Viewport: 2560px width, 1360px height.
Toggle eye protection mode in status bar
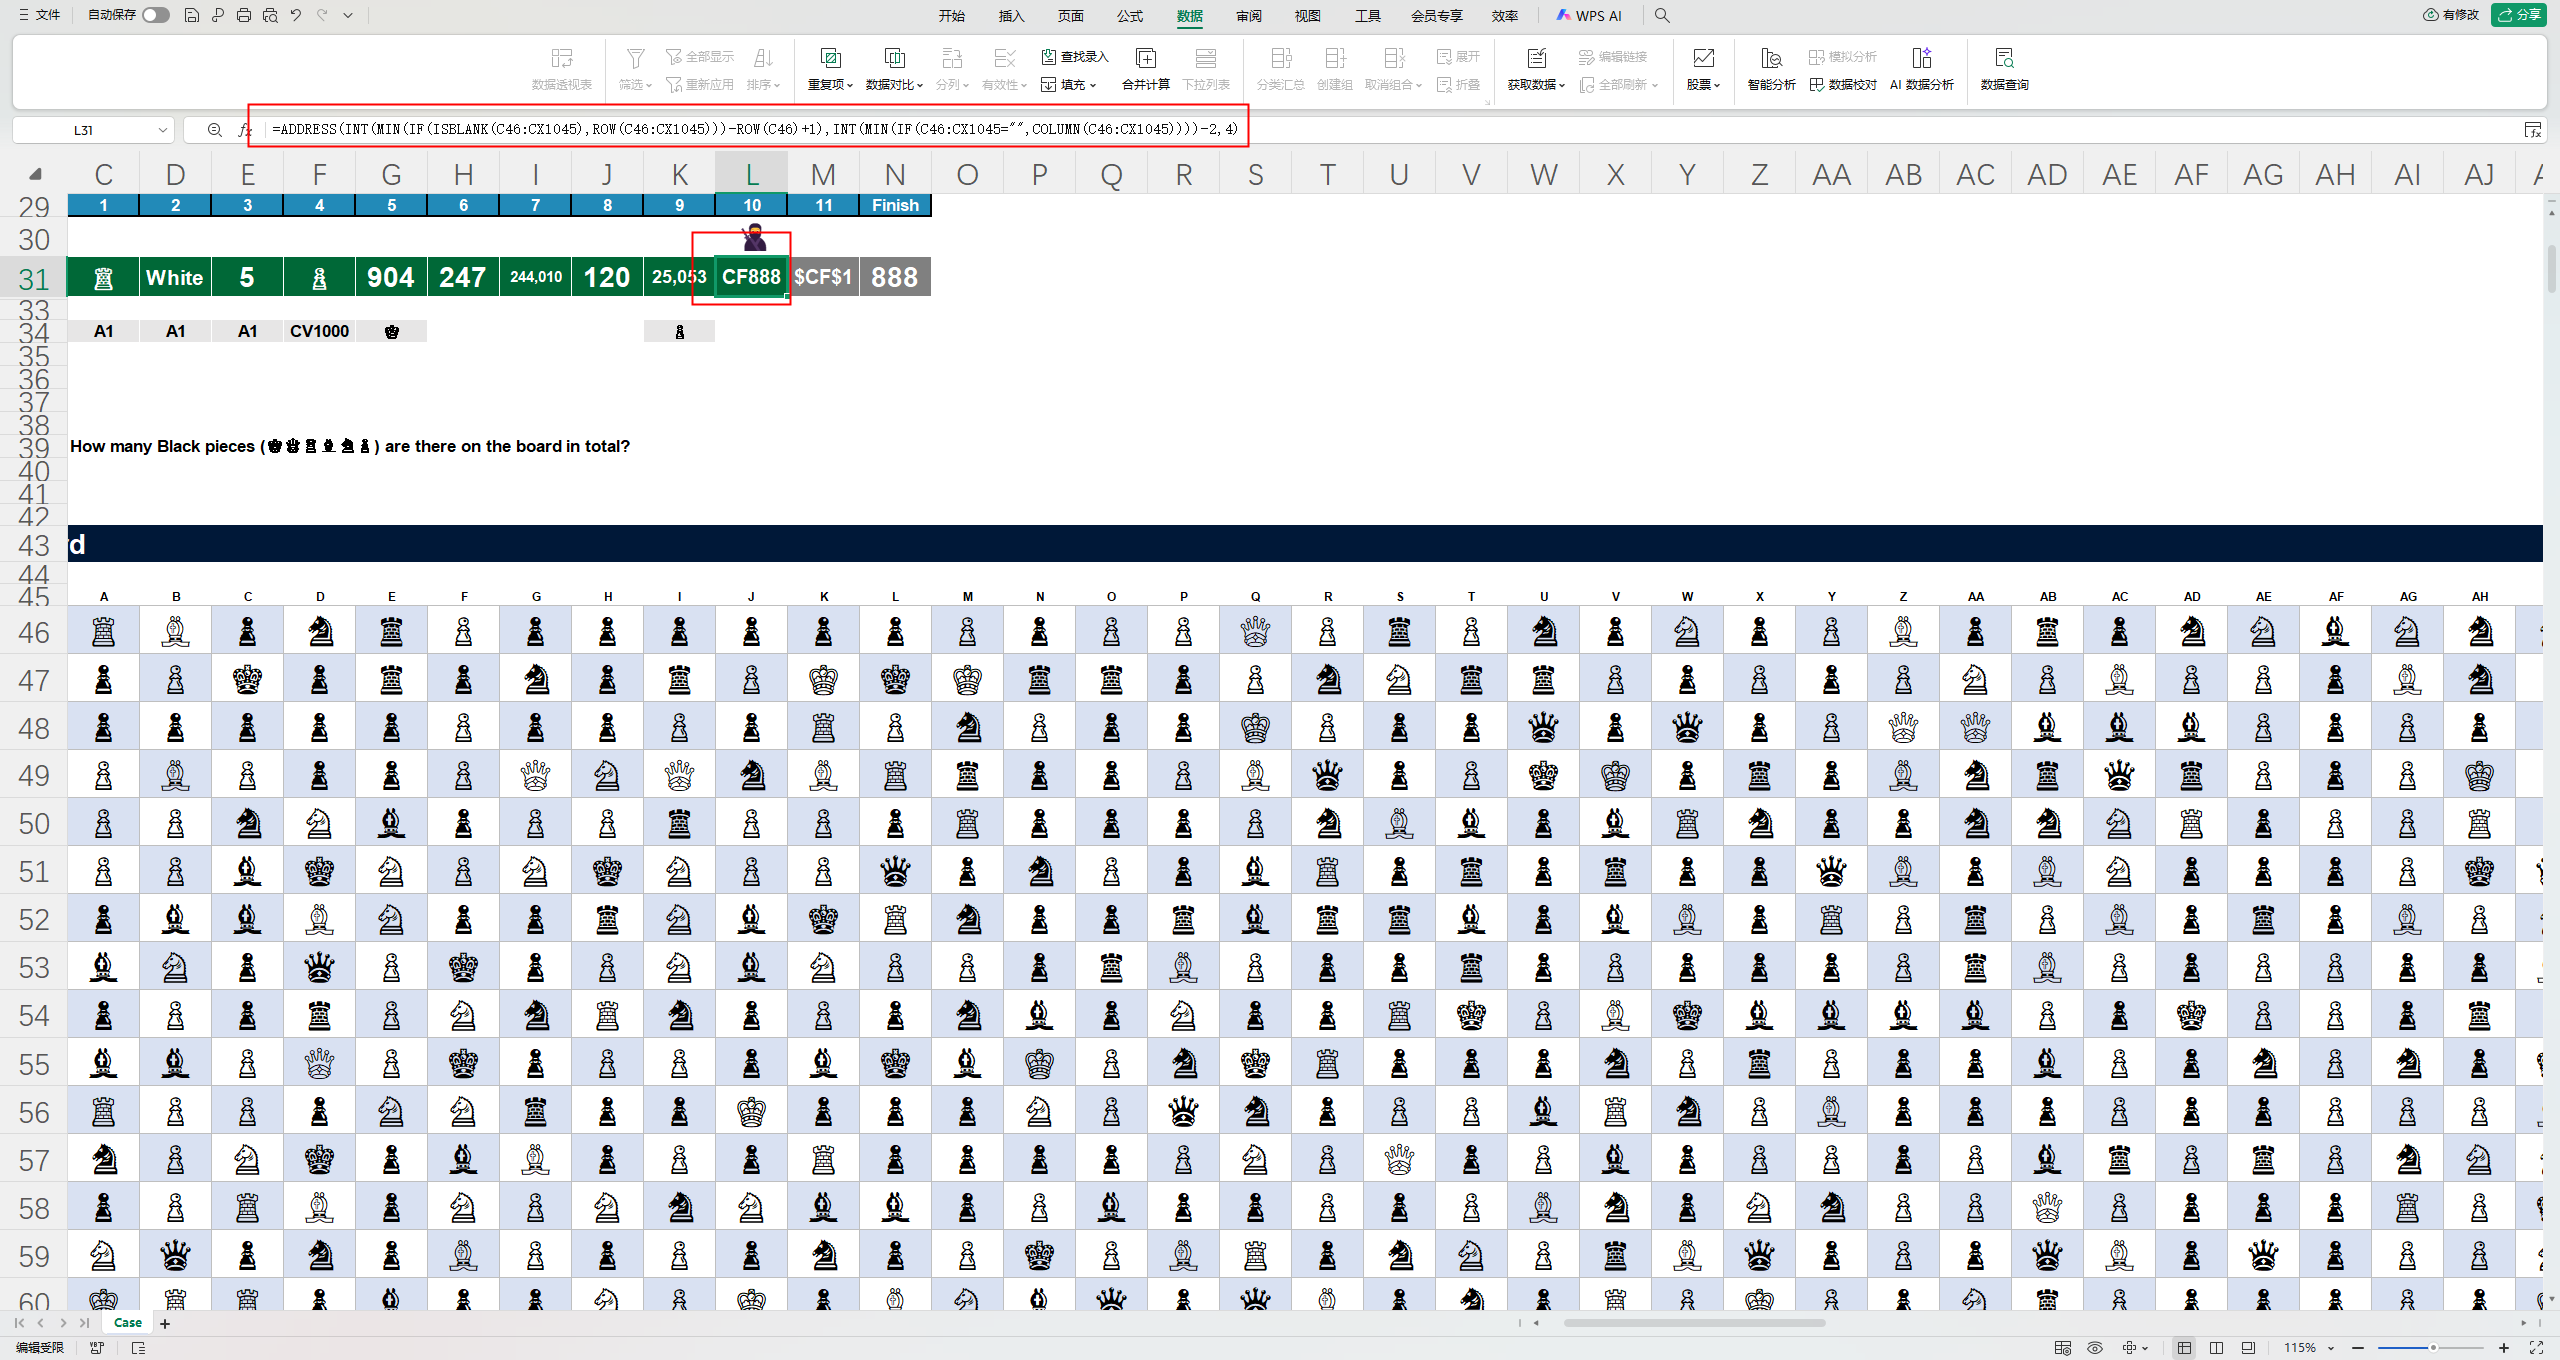[2095, 1348]
